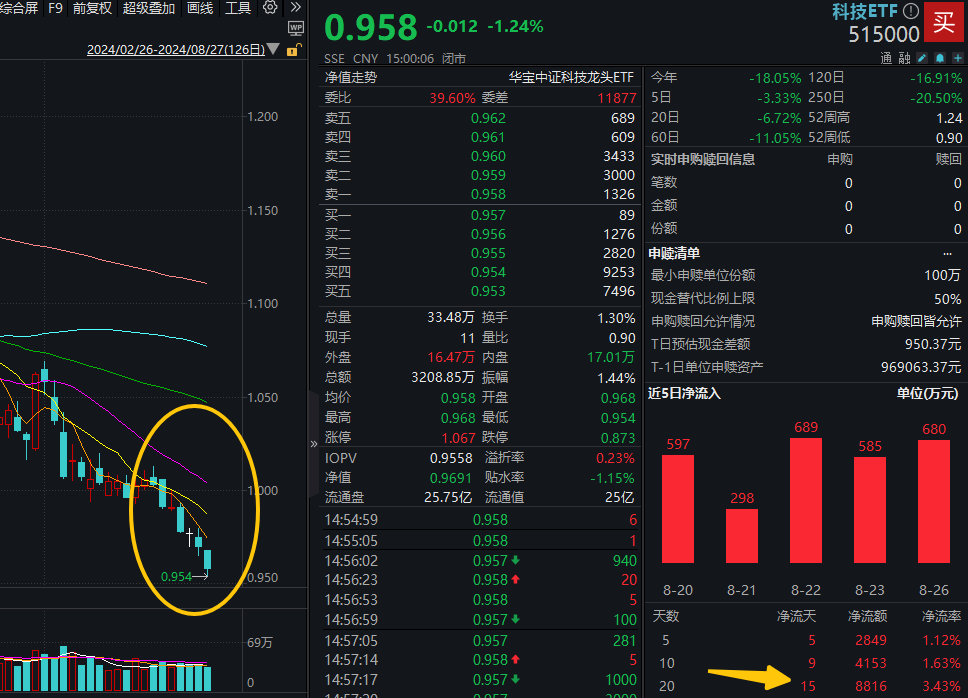Open the date range dropdown triangle
This screenshot has height=698, width=968.
point(275,50)
